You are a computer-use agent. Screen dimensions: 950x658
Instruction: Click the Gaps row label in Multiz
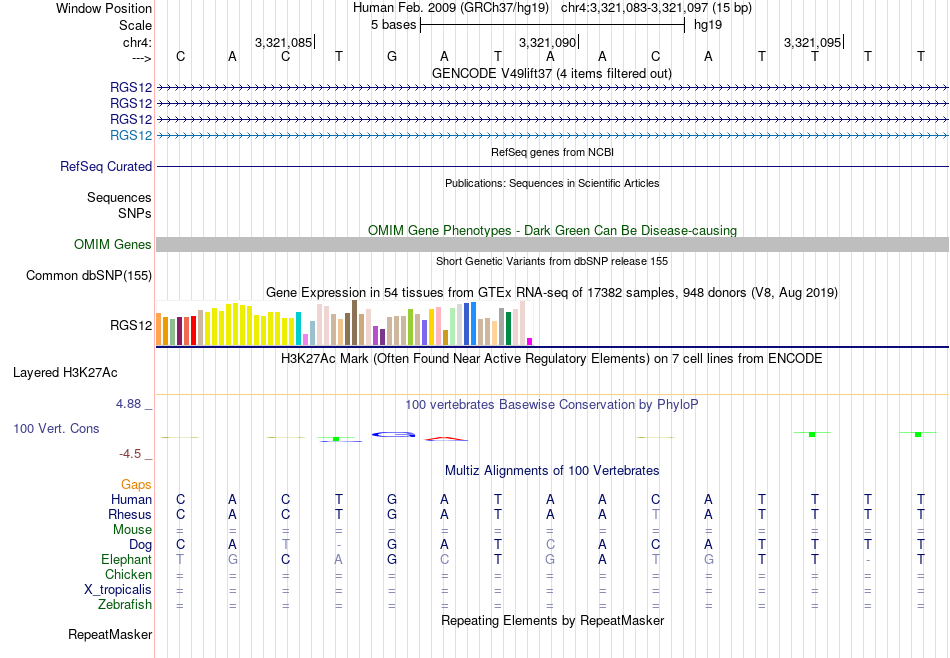coord(136,484)
